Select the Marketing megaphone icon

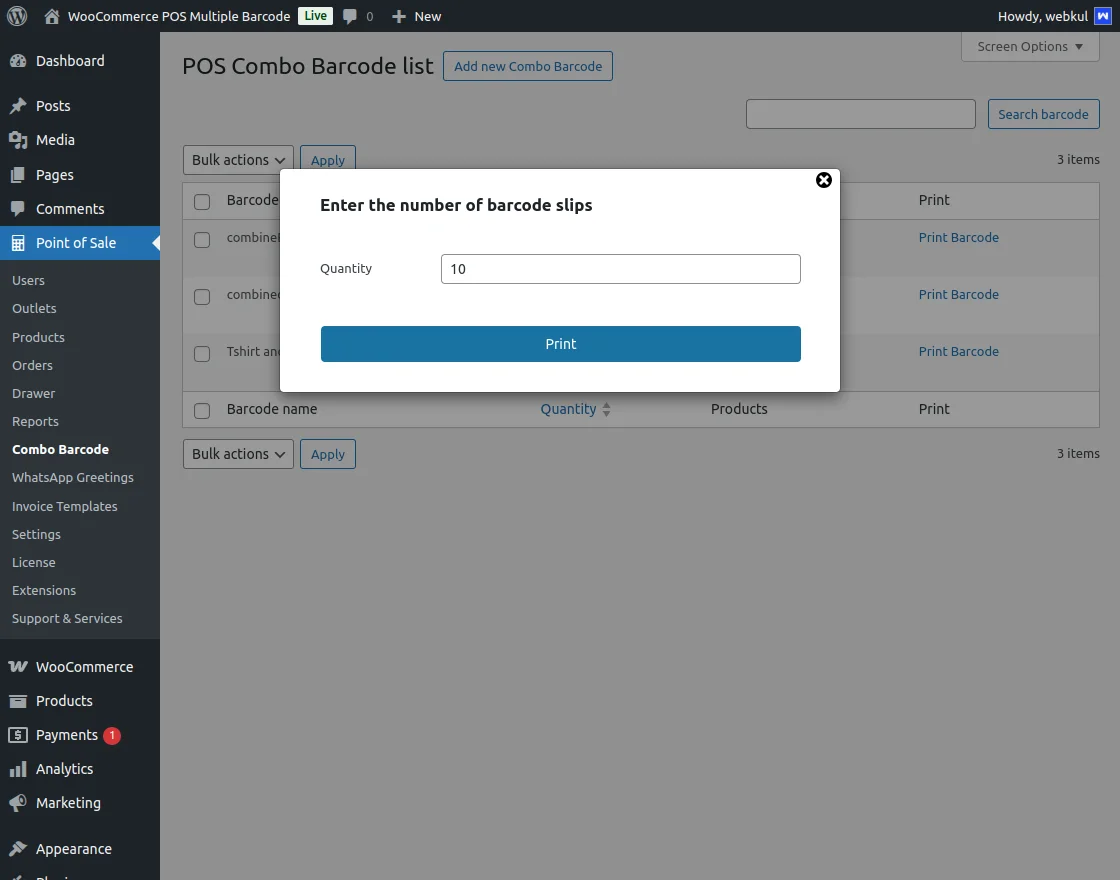(20, 802)
